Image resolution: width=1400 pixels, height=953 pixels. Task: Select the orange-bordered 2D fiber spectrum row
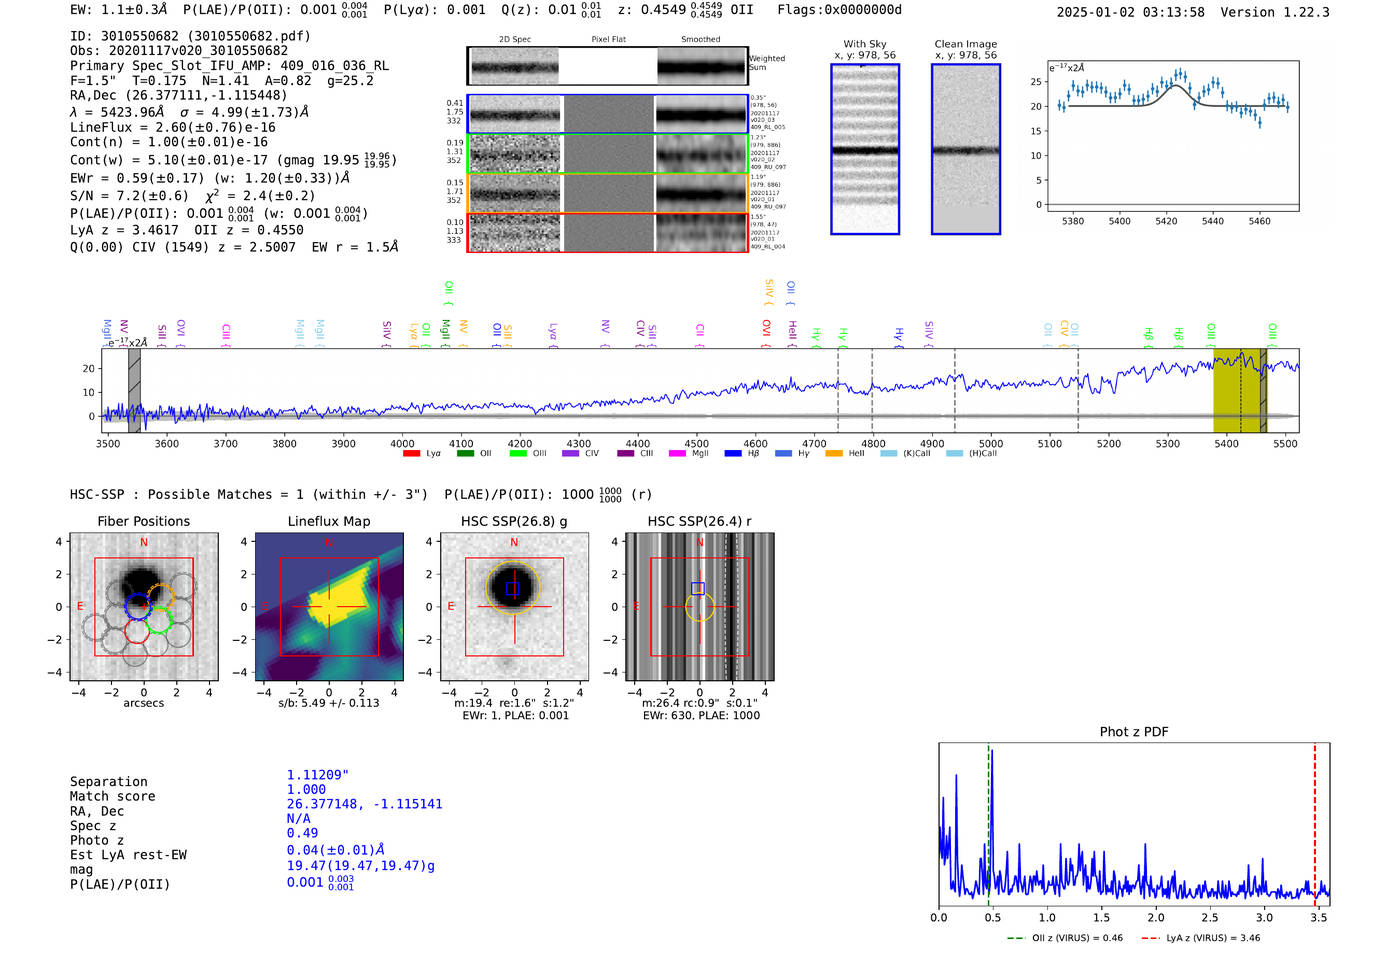pos(608,193)
